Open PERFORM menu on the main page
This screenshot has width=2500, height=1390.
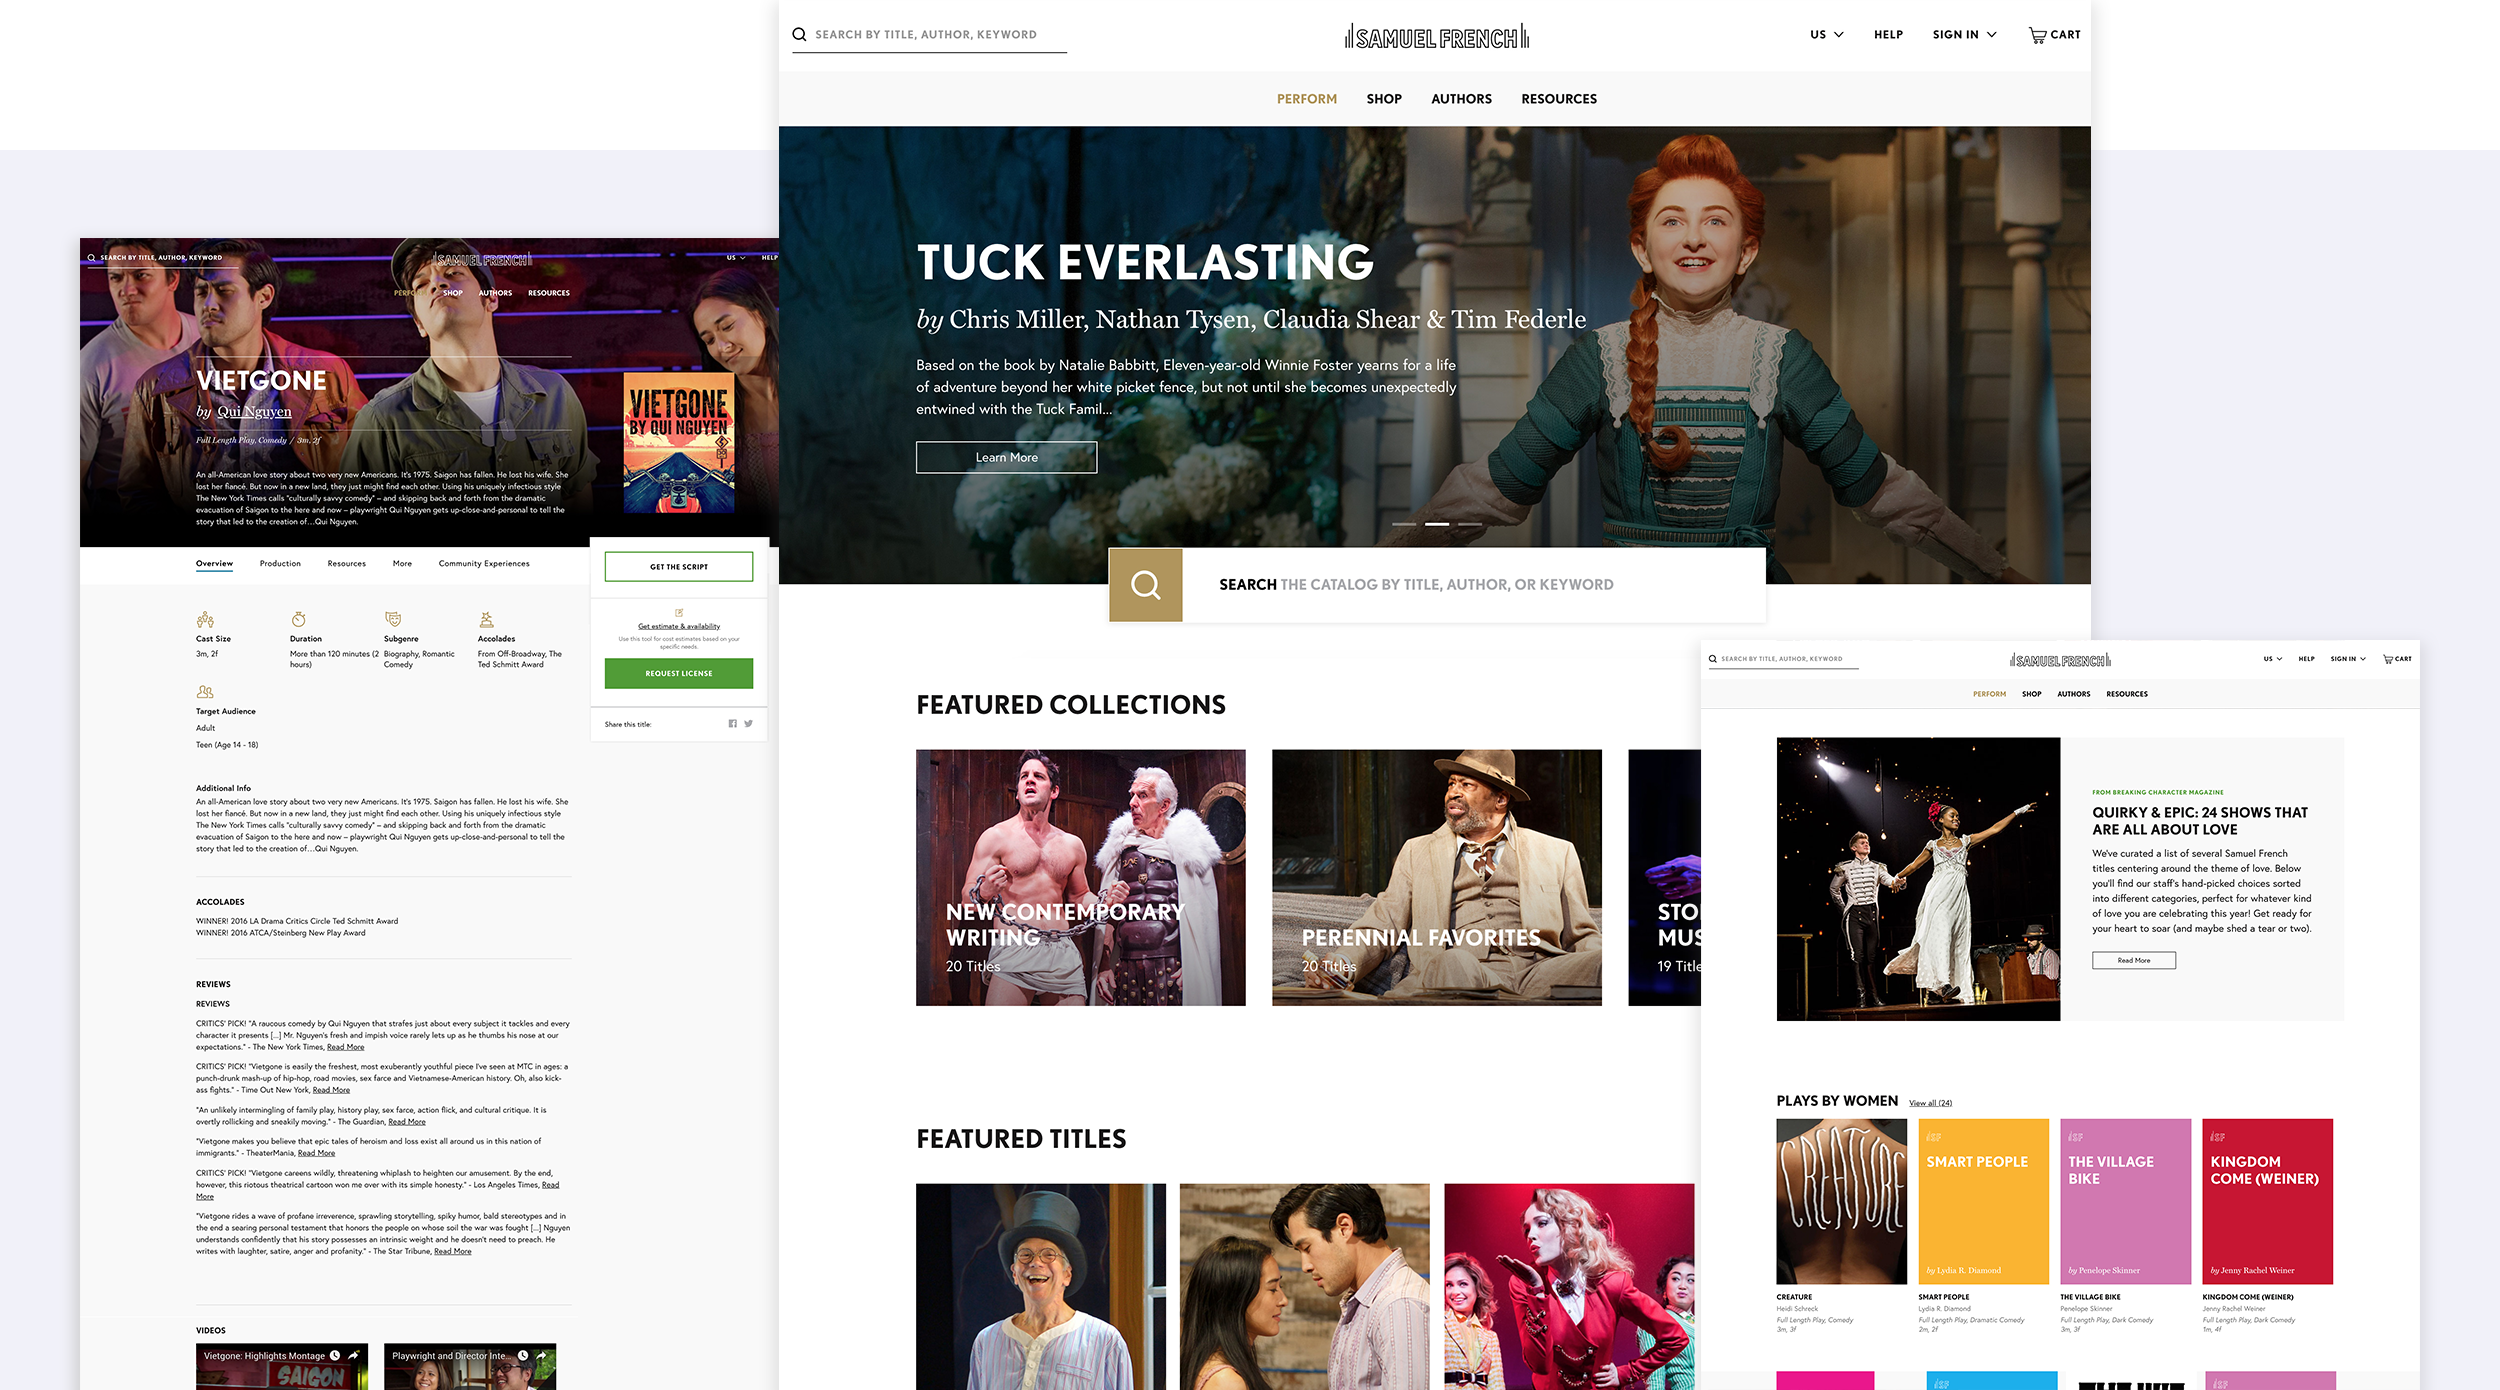pyautogui.click(x=1306, y=99)
